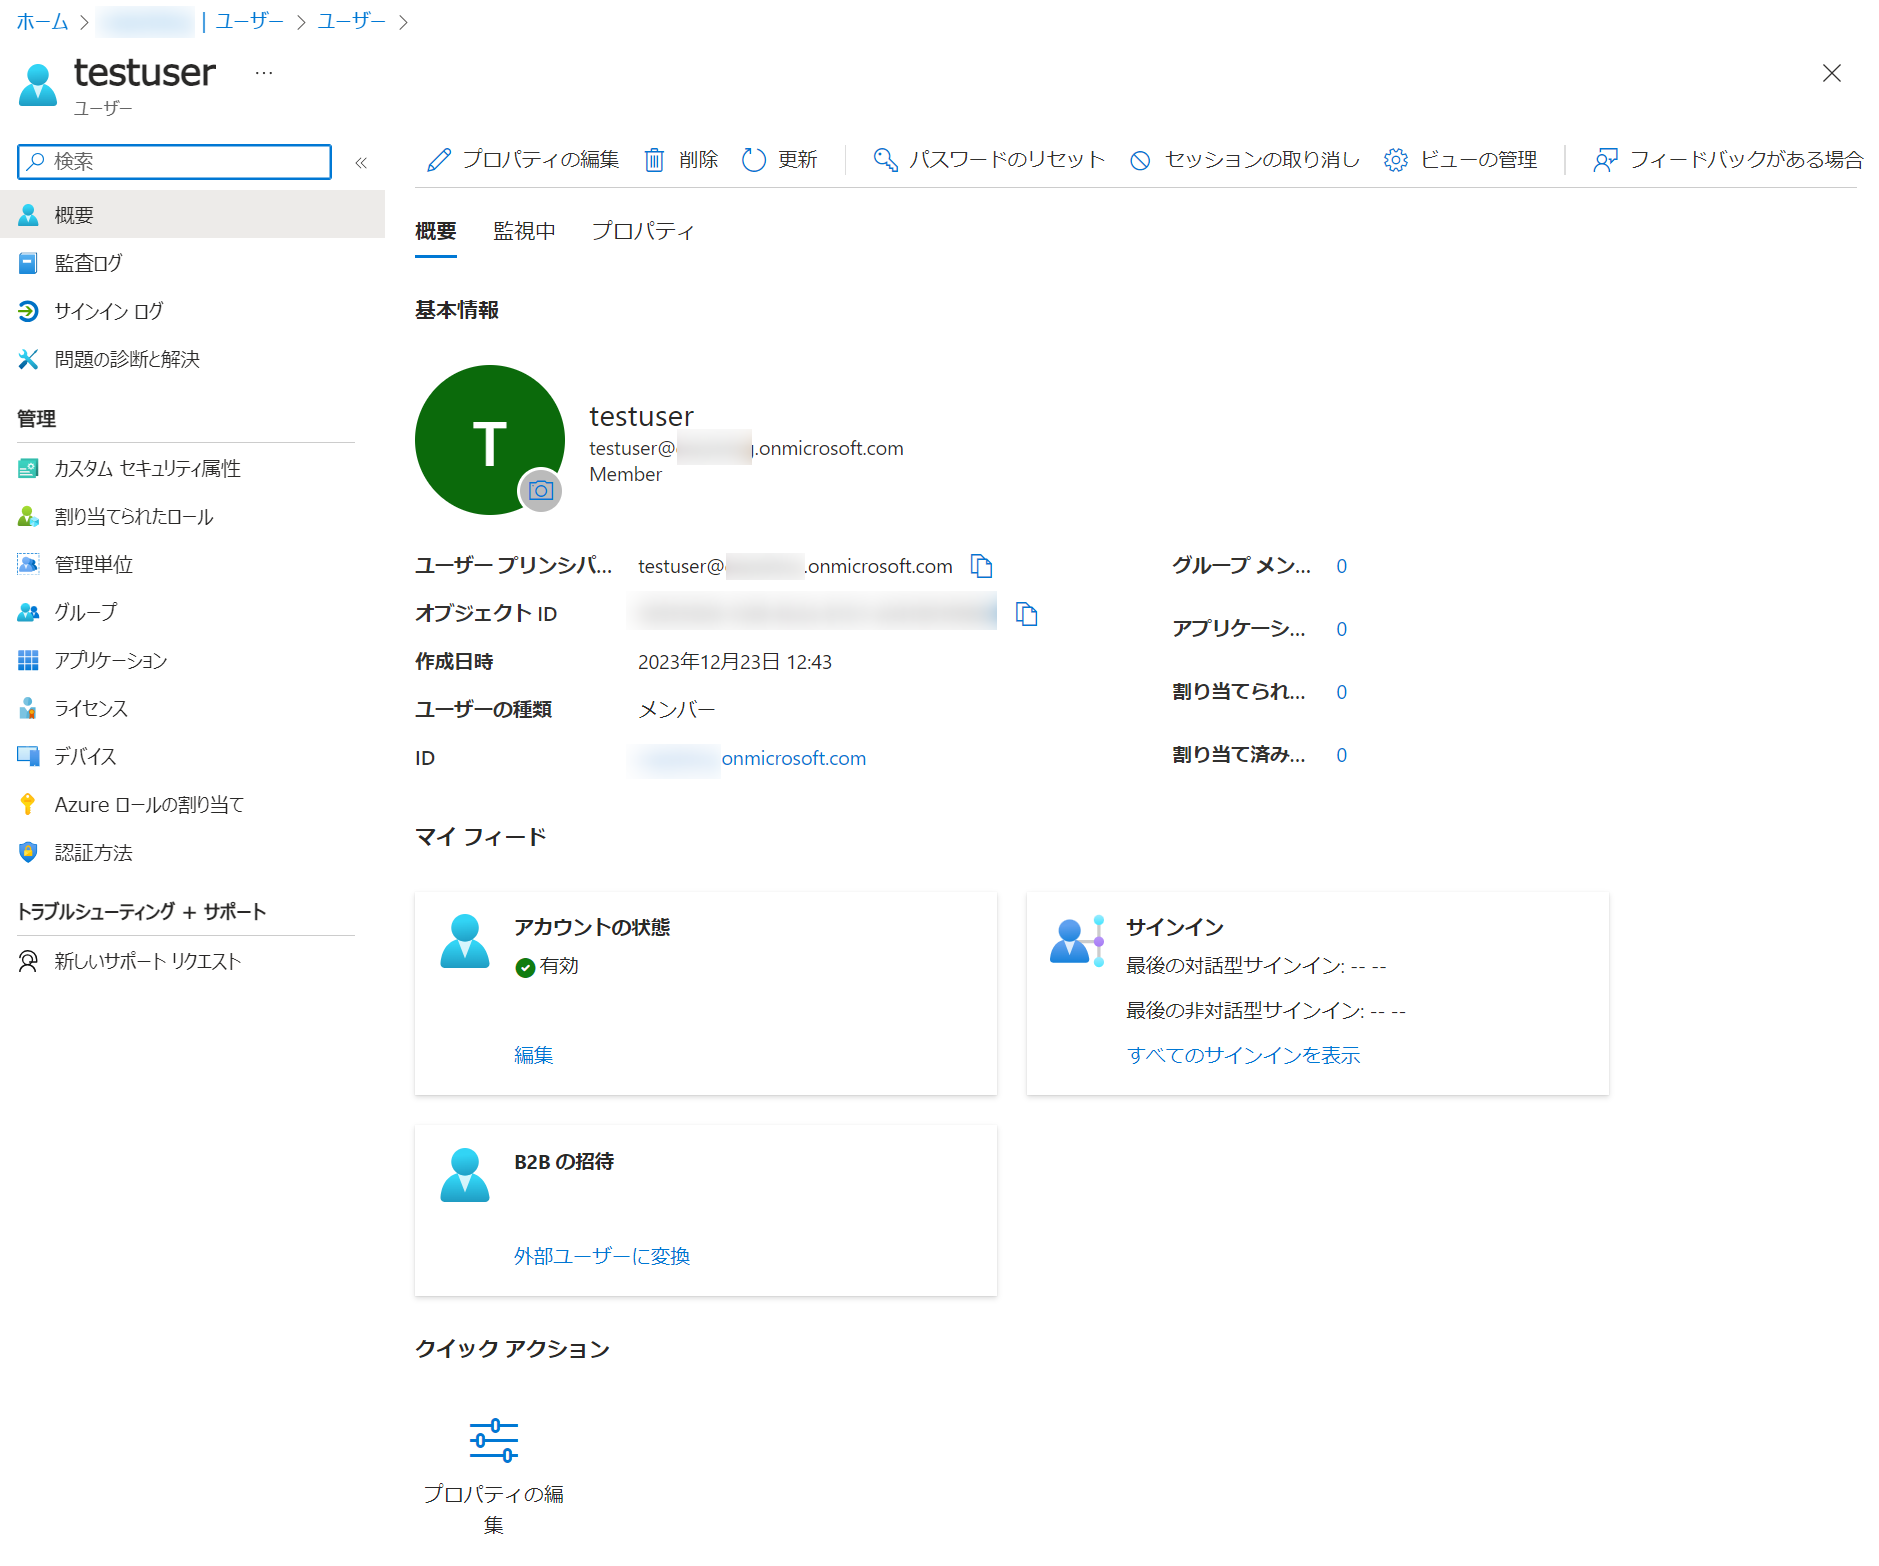Switch to the 監視中 tab

point(524,231)
